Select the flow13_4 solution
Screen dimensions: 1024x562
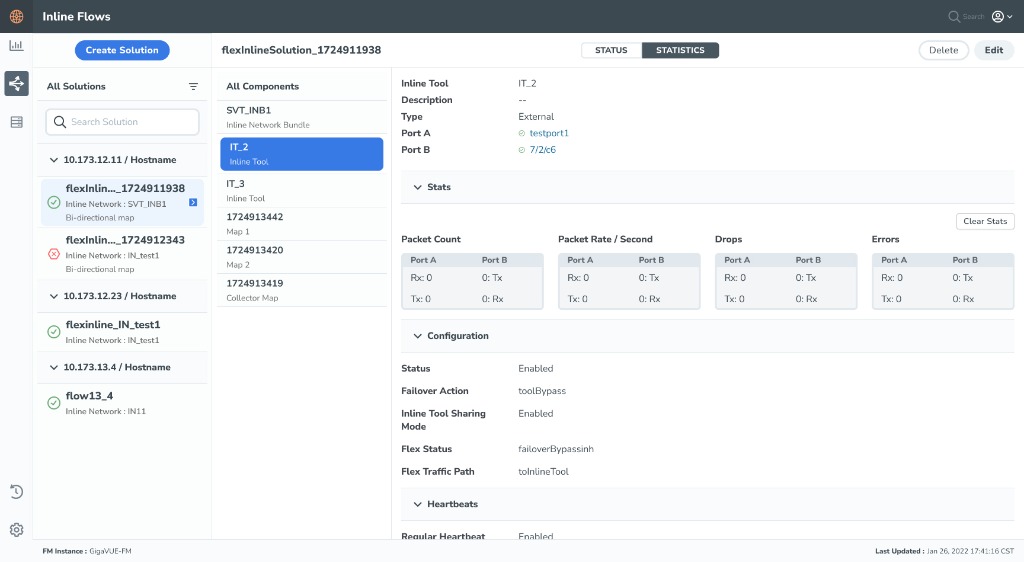[122, 403]
